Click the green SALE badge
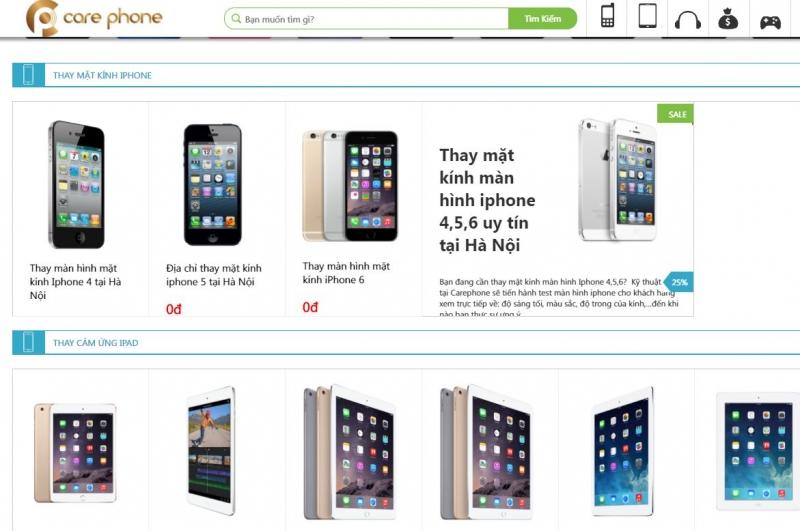 [675, 114]
